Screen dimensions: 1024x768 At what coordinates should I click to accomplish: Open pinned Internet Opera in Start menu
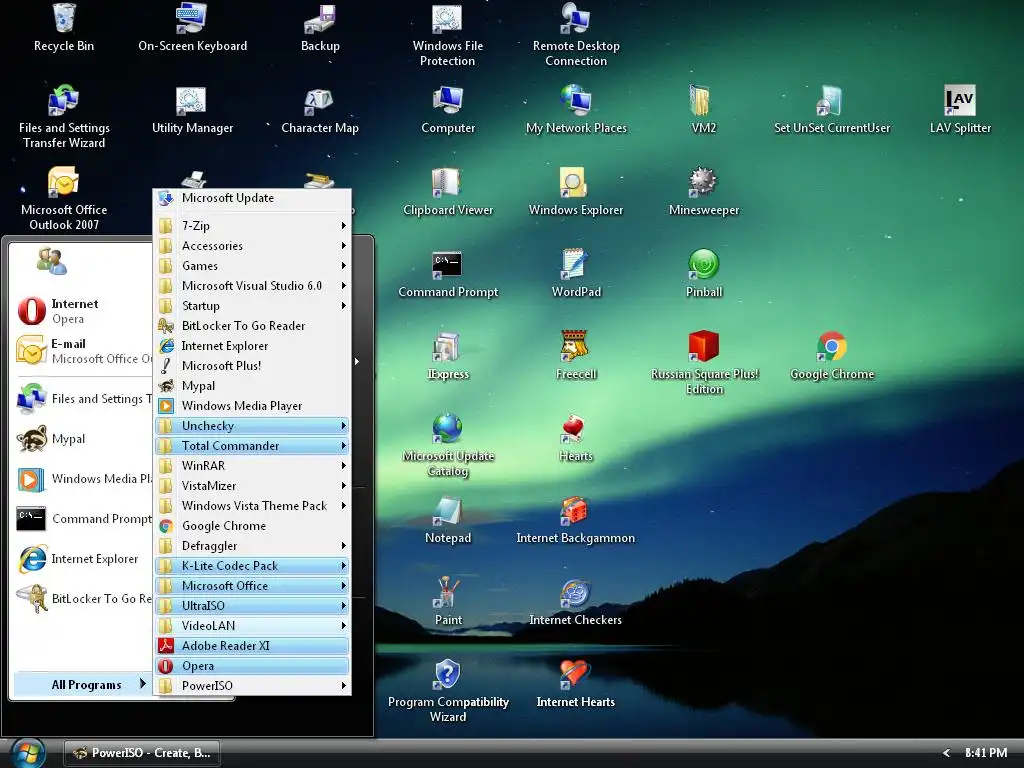coord(83,311)
